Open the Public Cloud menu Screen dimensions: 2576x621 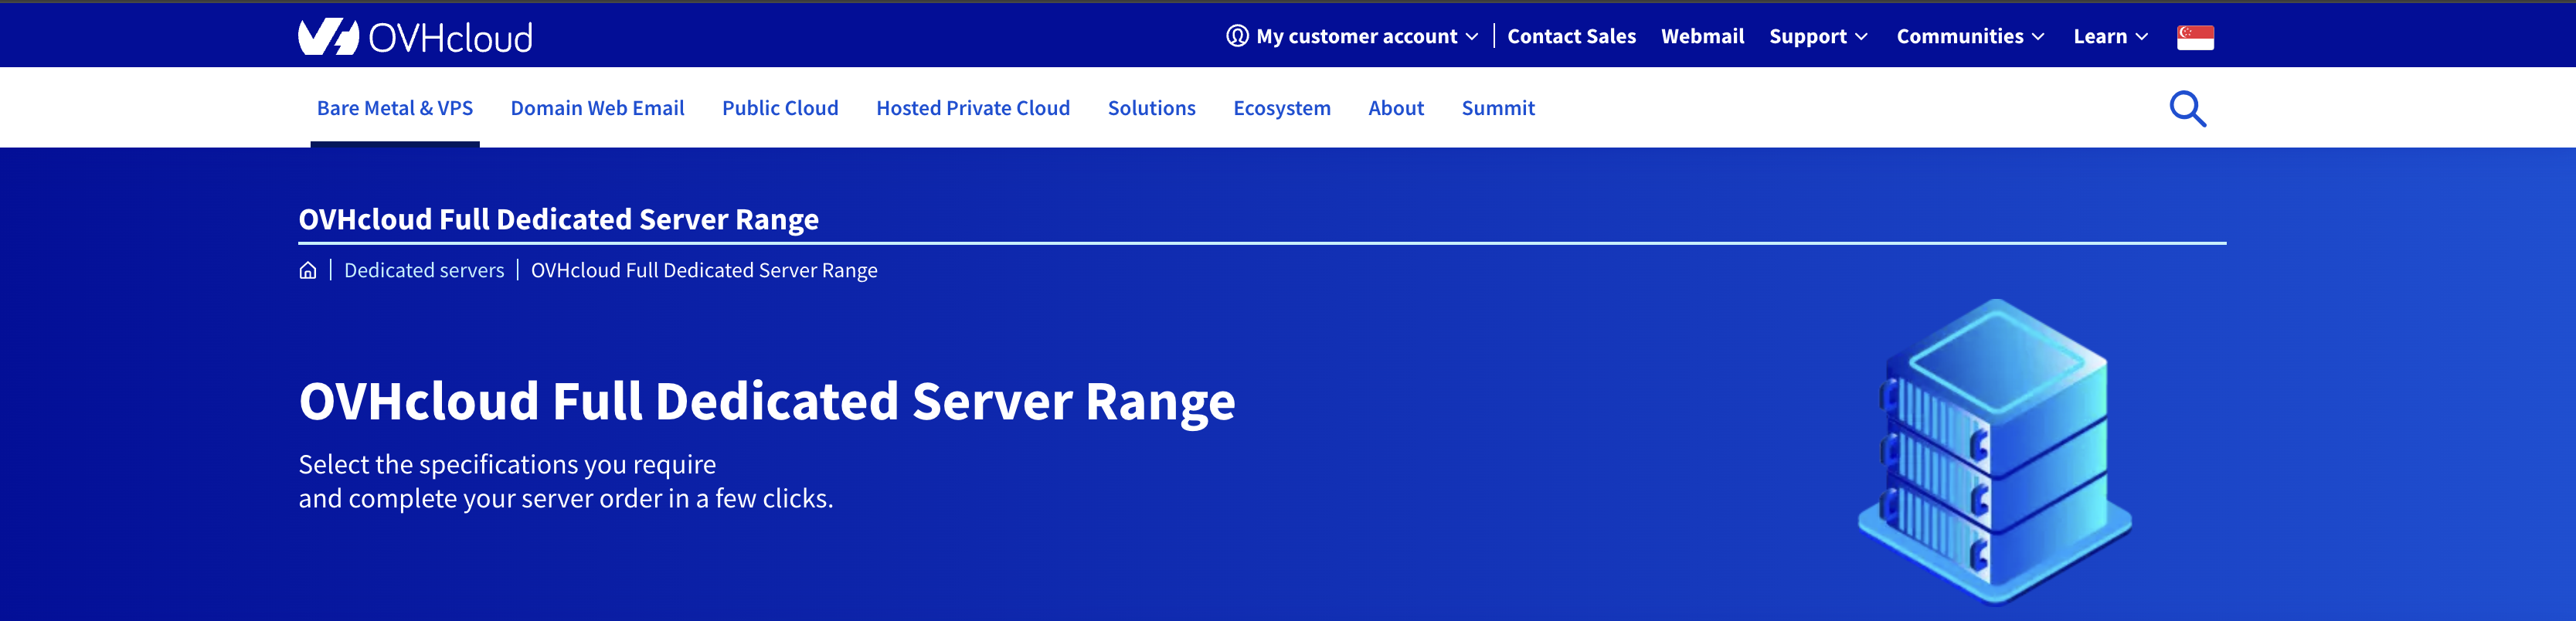pos(780,108)
